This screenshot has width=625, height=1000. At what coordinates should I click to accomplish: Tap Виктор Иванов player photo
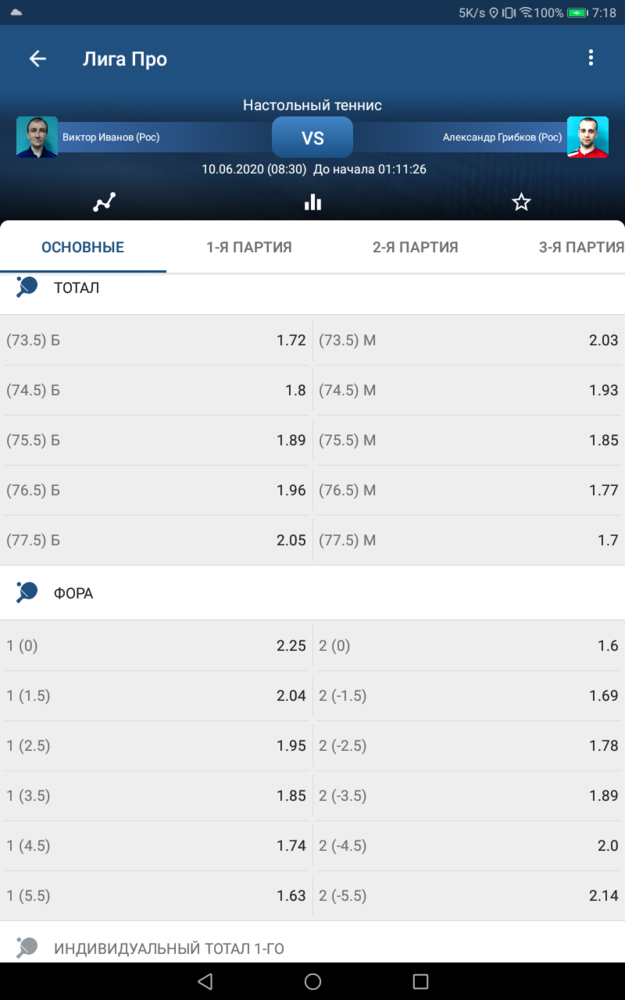click(37, 136)
